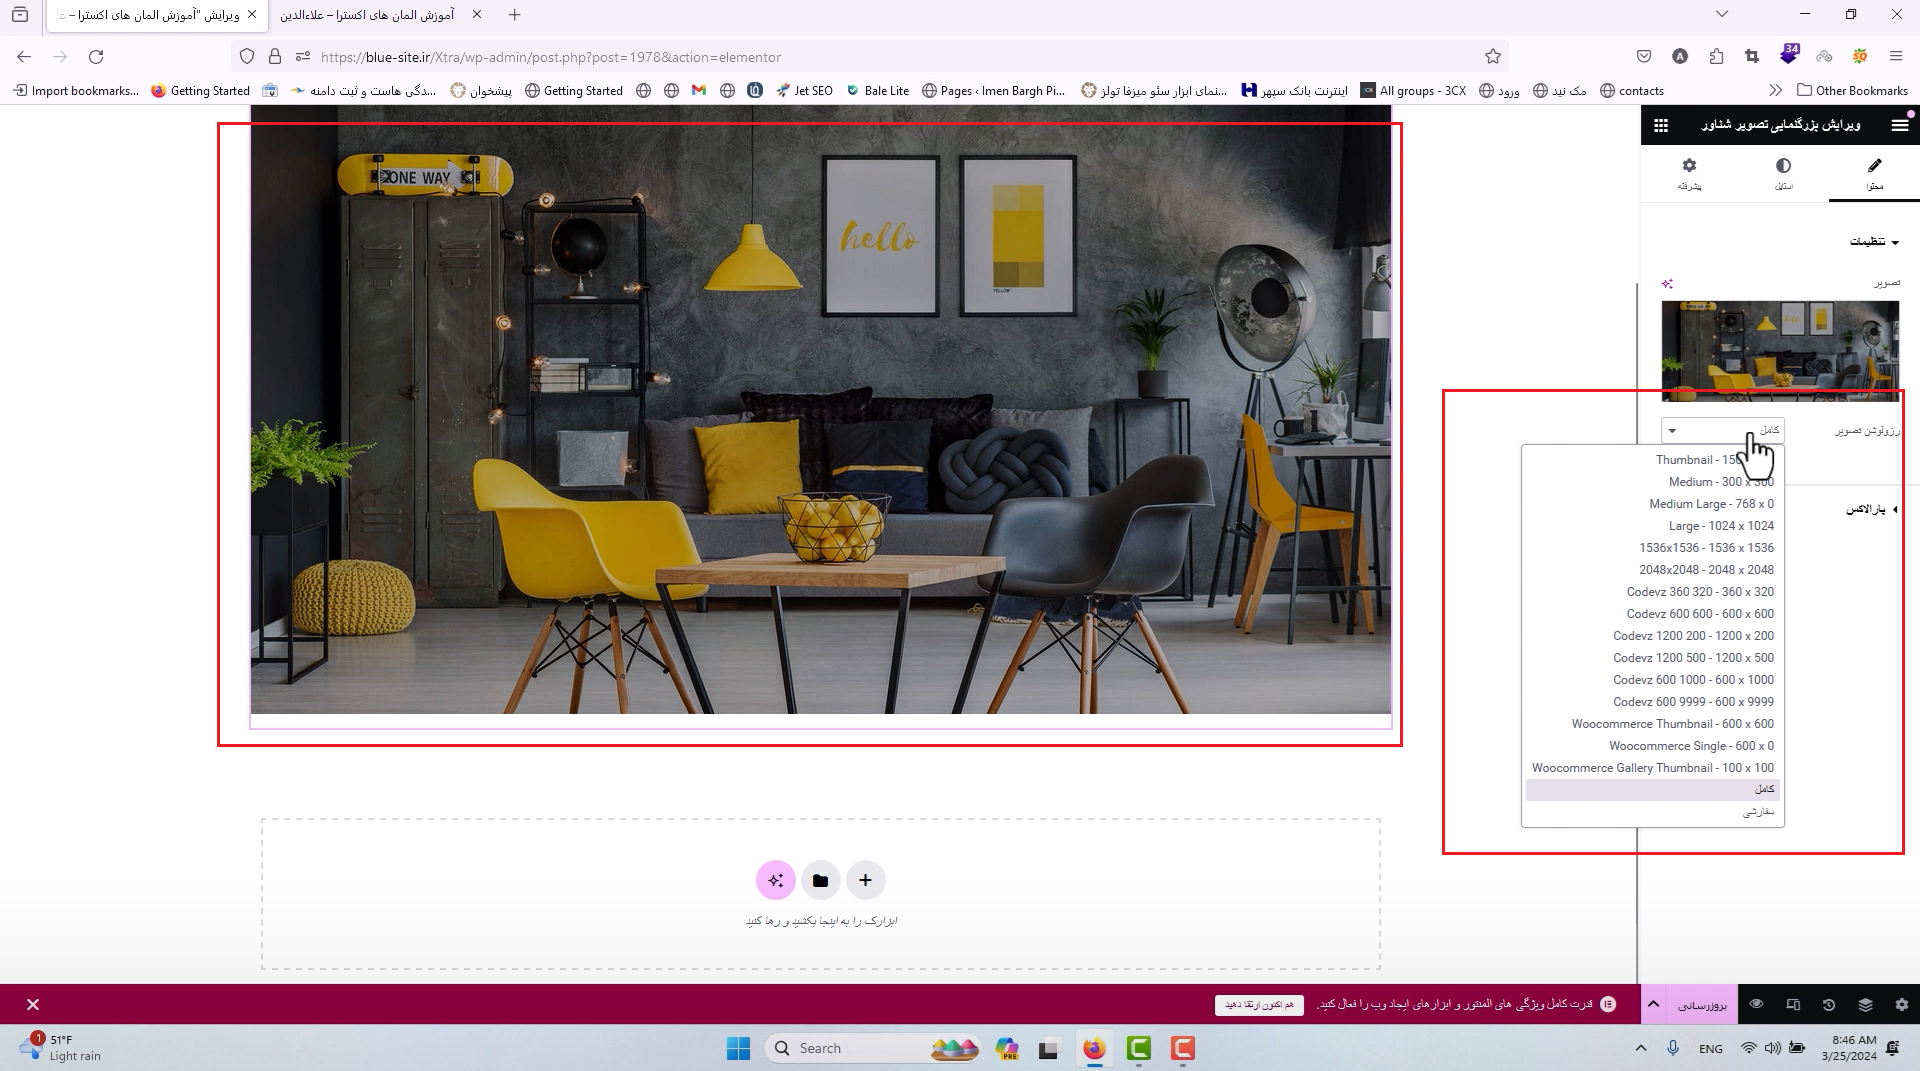
Task: Click the address bar URL
Action: [551, 57]
